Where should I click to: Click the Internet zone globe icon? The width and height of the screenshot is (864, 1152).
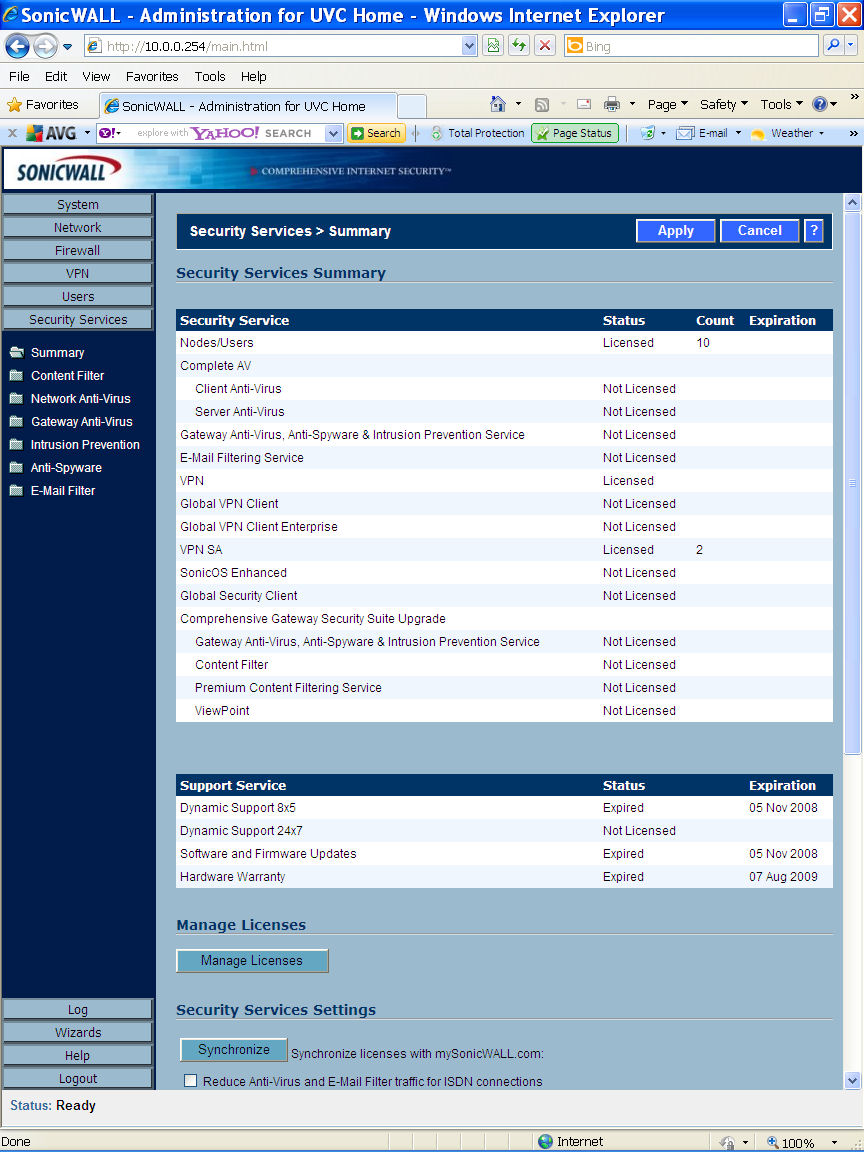pos(545,1141)
